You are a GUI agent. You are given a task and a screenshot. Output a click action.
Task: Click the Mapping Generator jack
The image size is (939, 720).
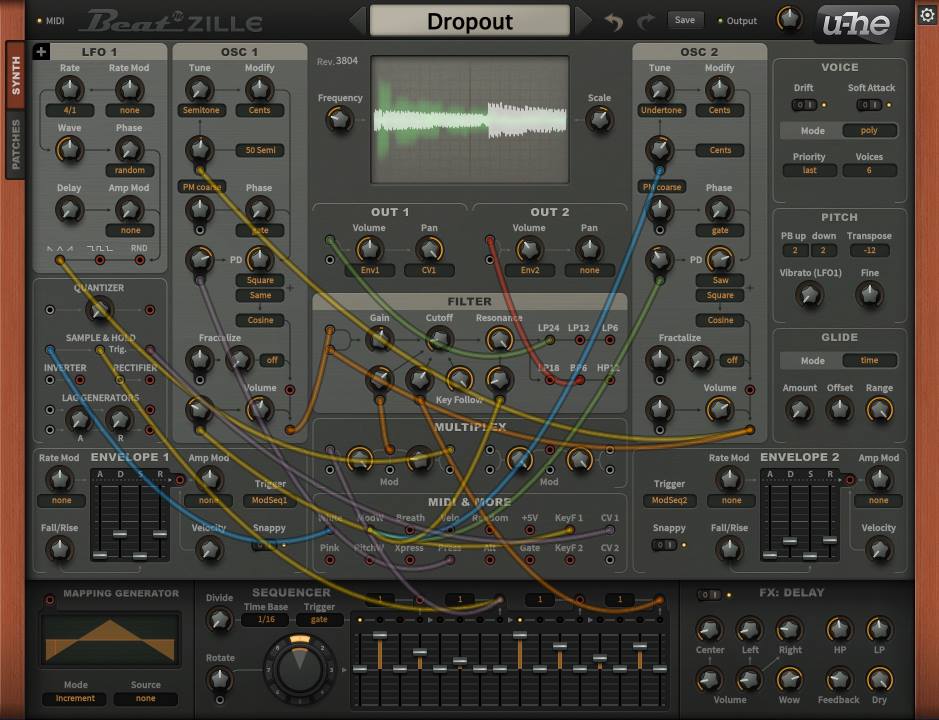[x=50, y=599]
